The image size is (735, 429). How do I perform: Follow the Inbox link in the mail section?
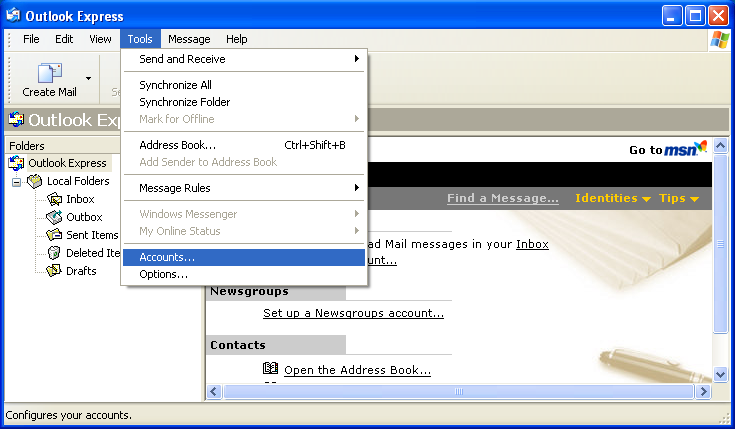coord(532,244)
